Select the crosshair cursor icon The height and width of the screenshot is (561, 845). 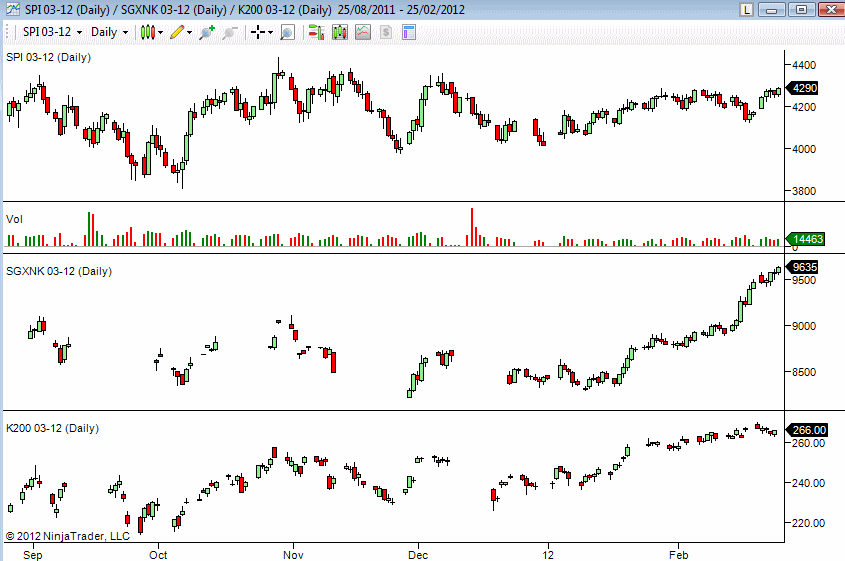pos(258,32)
